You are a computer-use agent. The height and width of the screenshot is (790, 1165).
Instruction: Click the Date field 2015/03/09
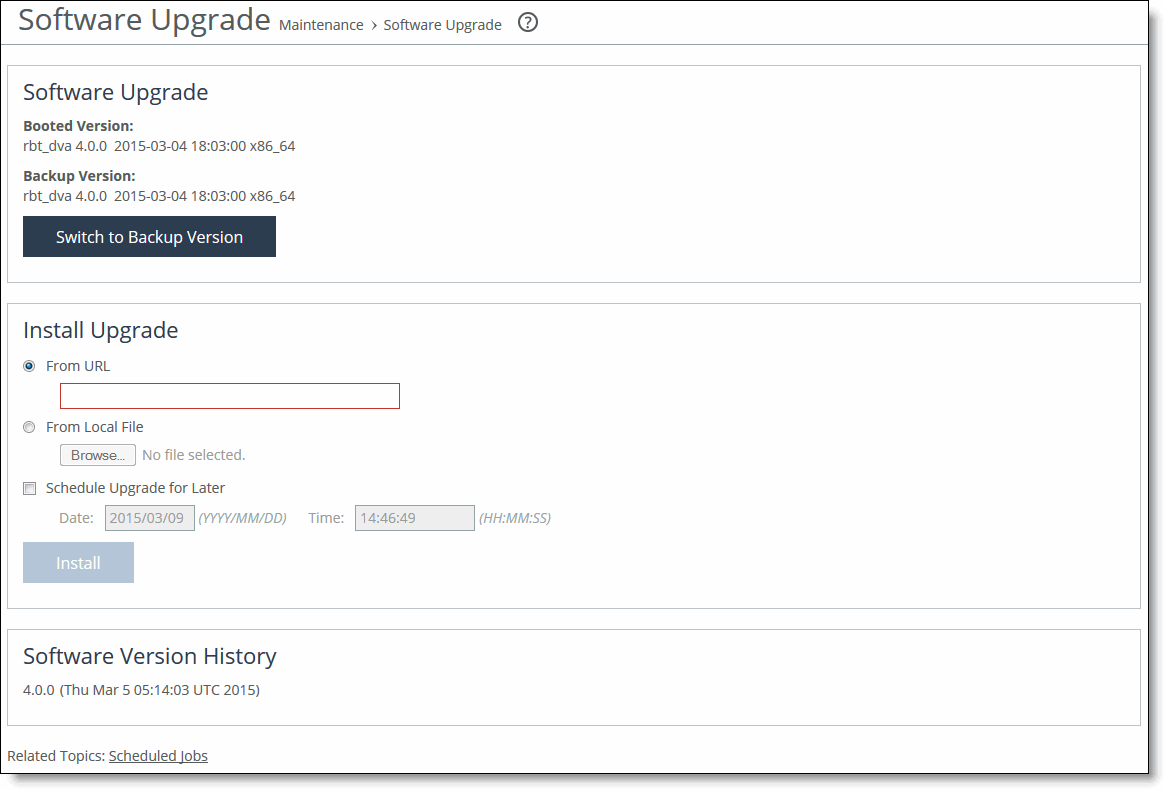point(149,518)
